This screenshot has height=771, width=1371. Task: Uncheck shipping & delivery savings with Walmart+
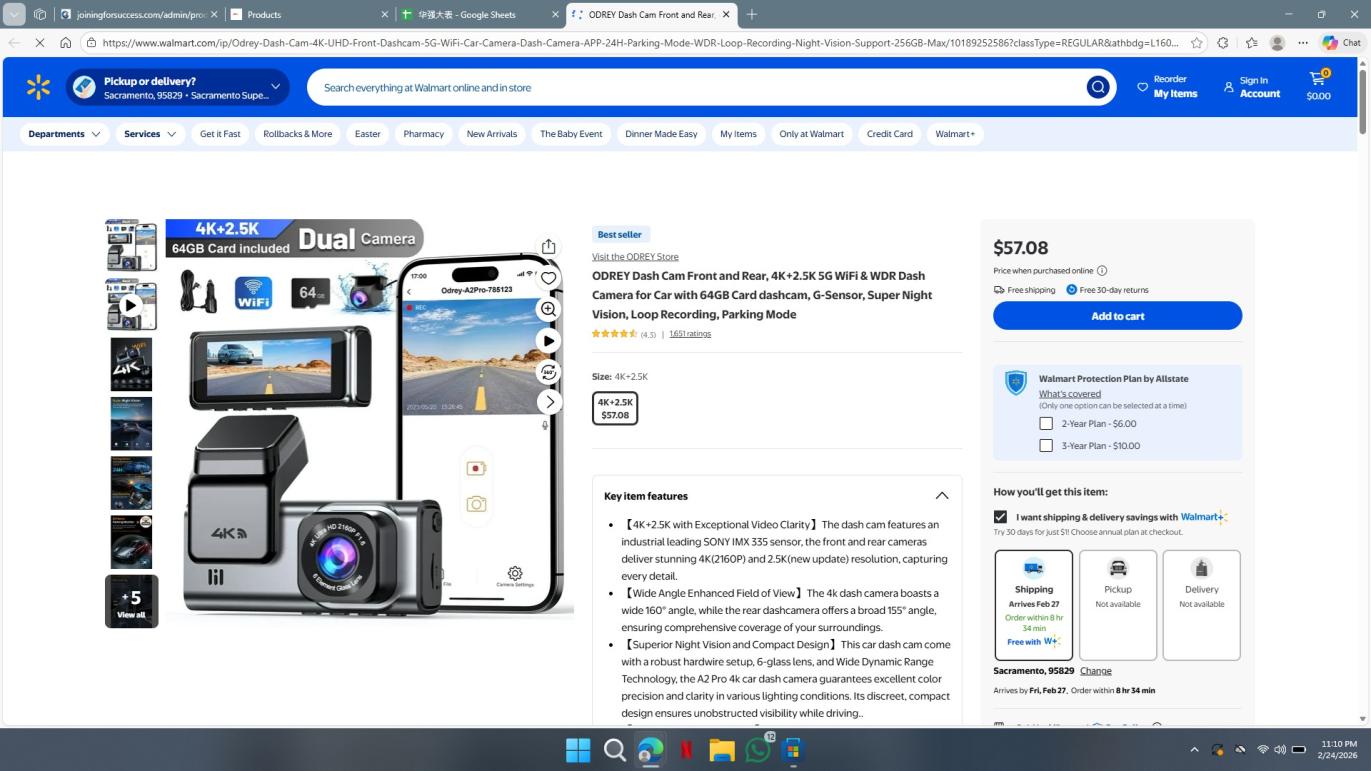coord(1000,517)
